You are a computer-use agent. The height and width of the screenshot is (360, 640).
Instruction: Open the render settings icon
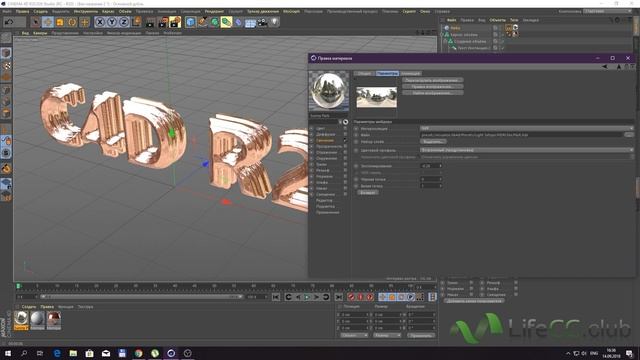[x=175, y=22]
